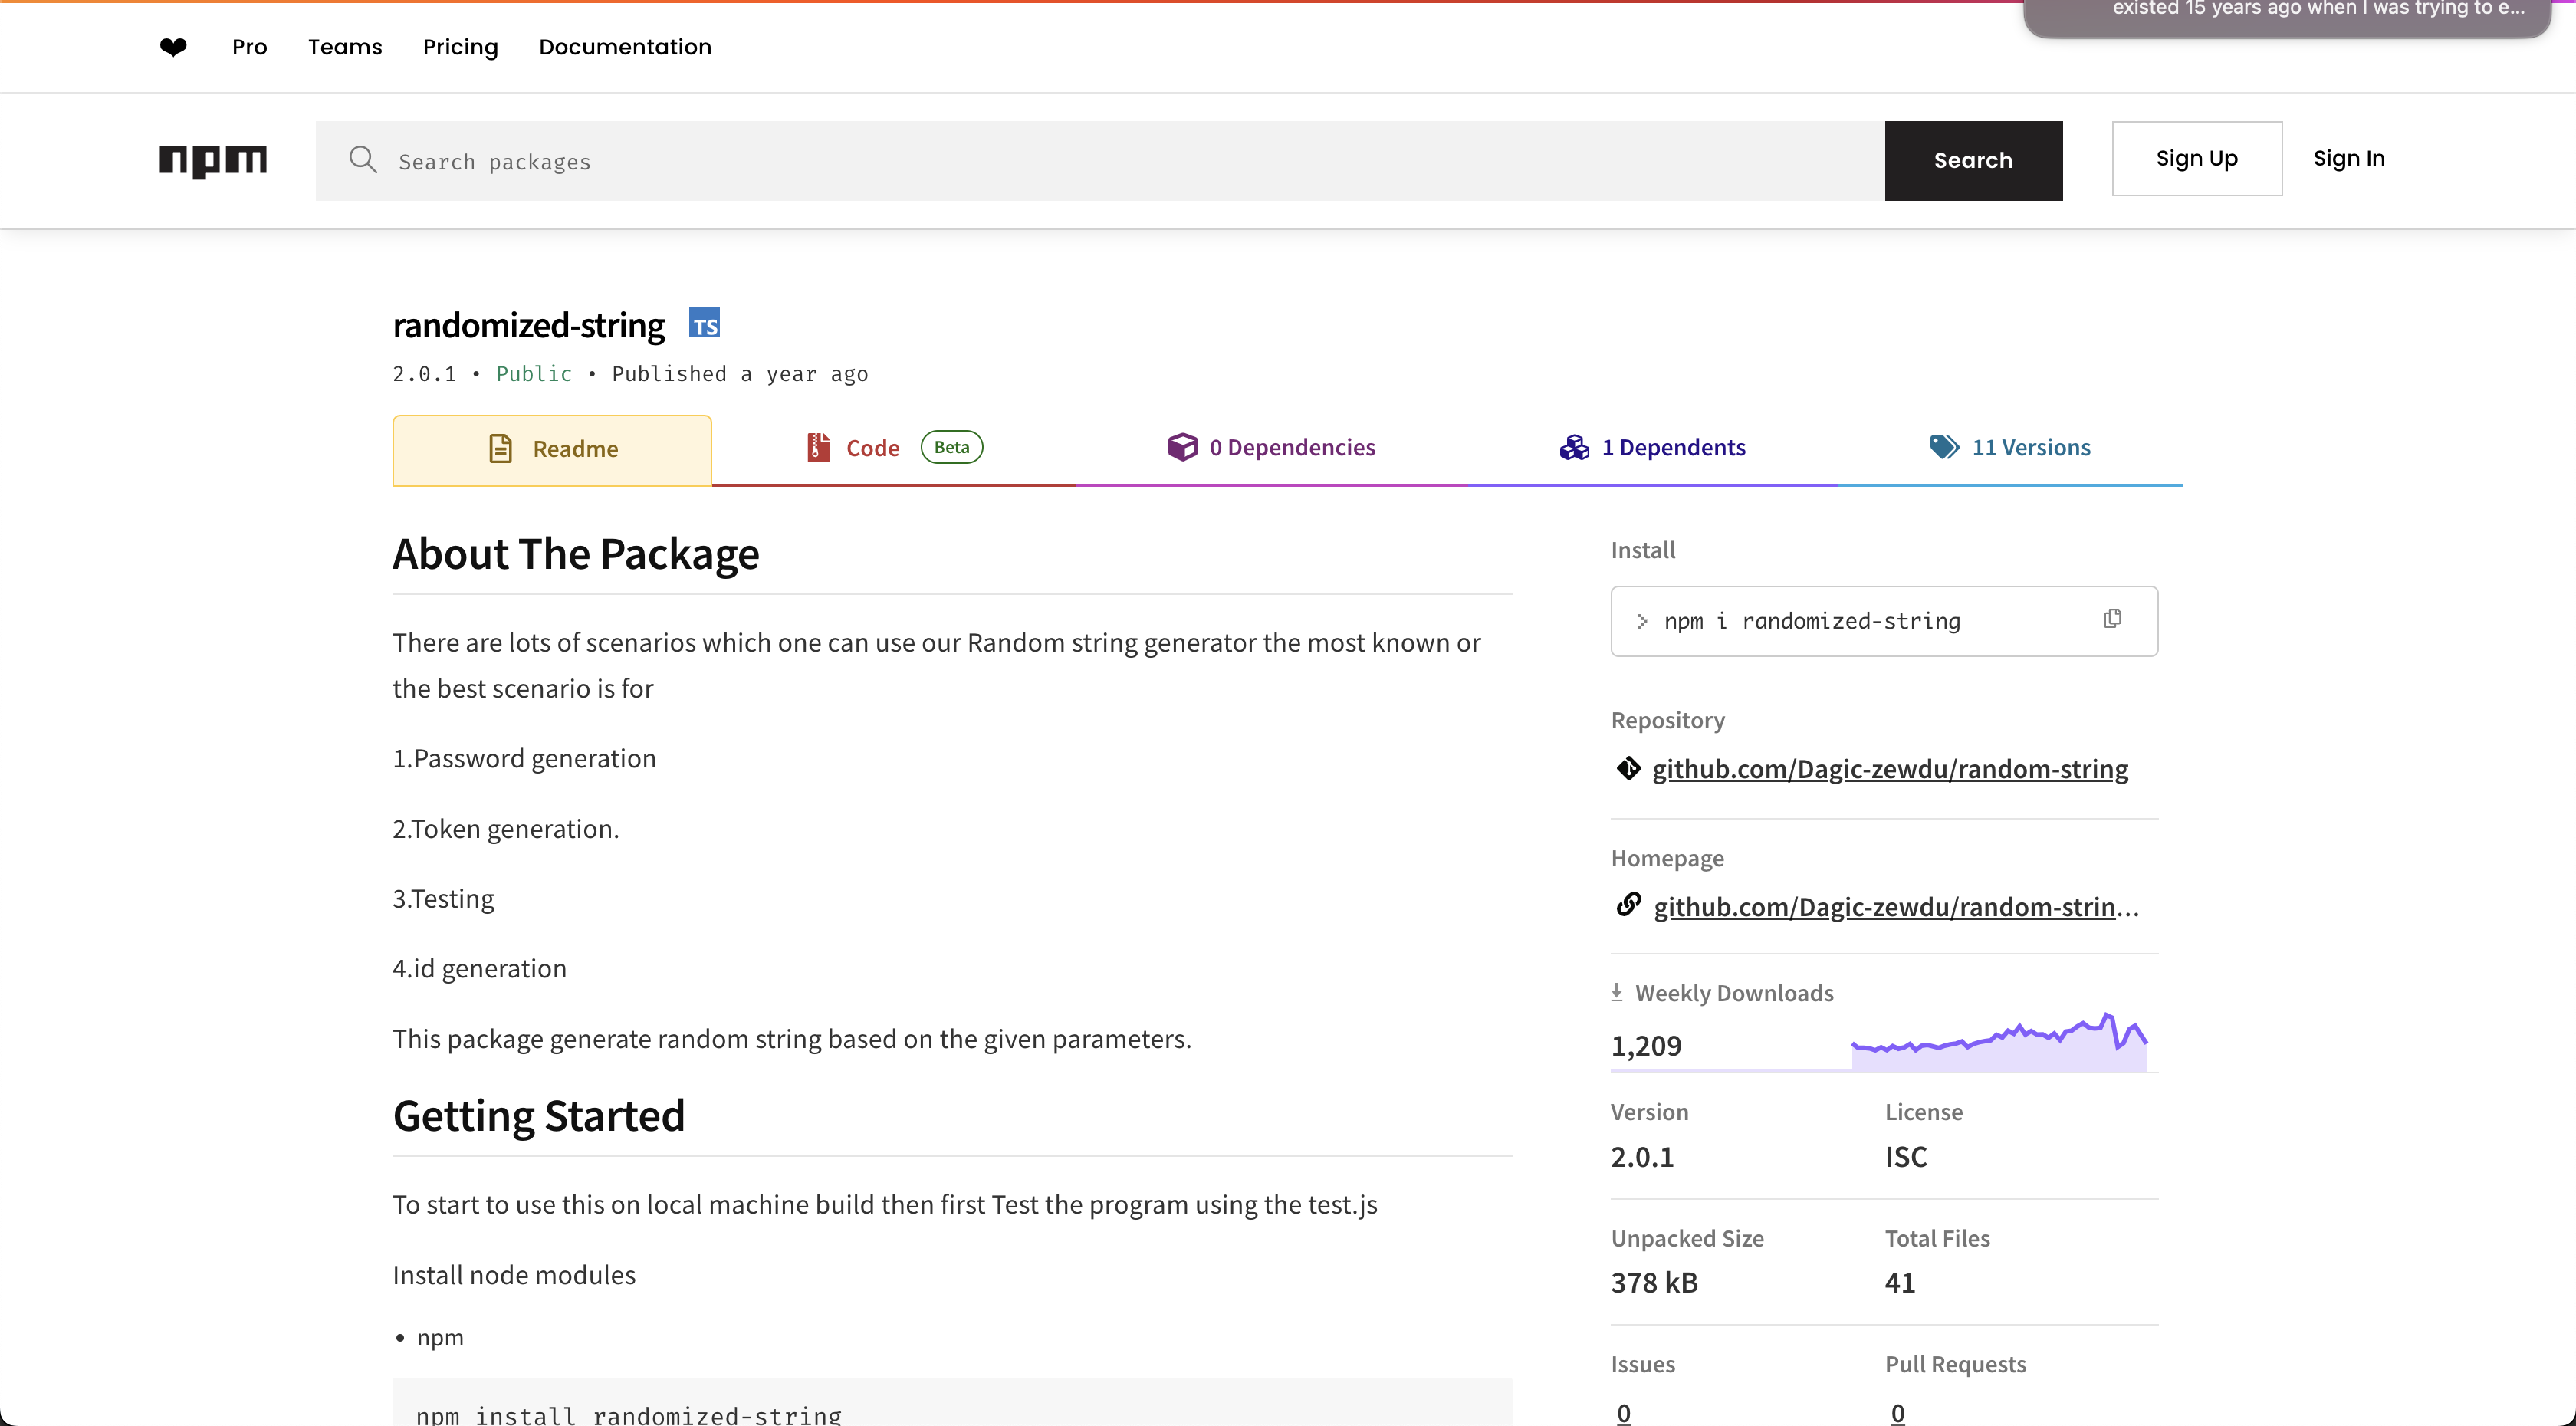The image size is (2576, 1426).
Task: Click the 'Getting Started' heading
Action: 538,1116
